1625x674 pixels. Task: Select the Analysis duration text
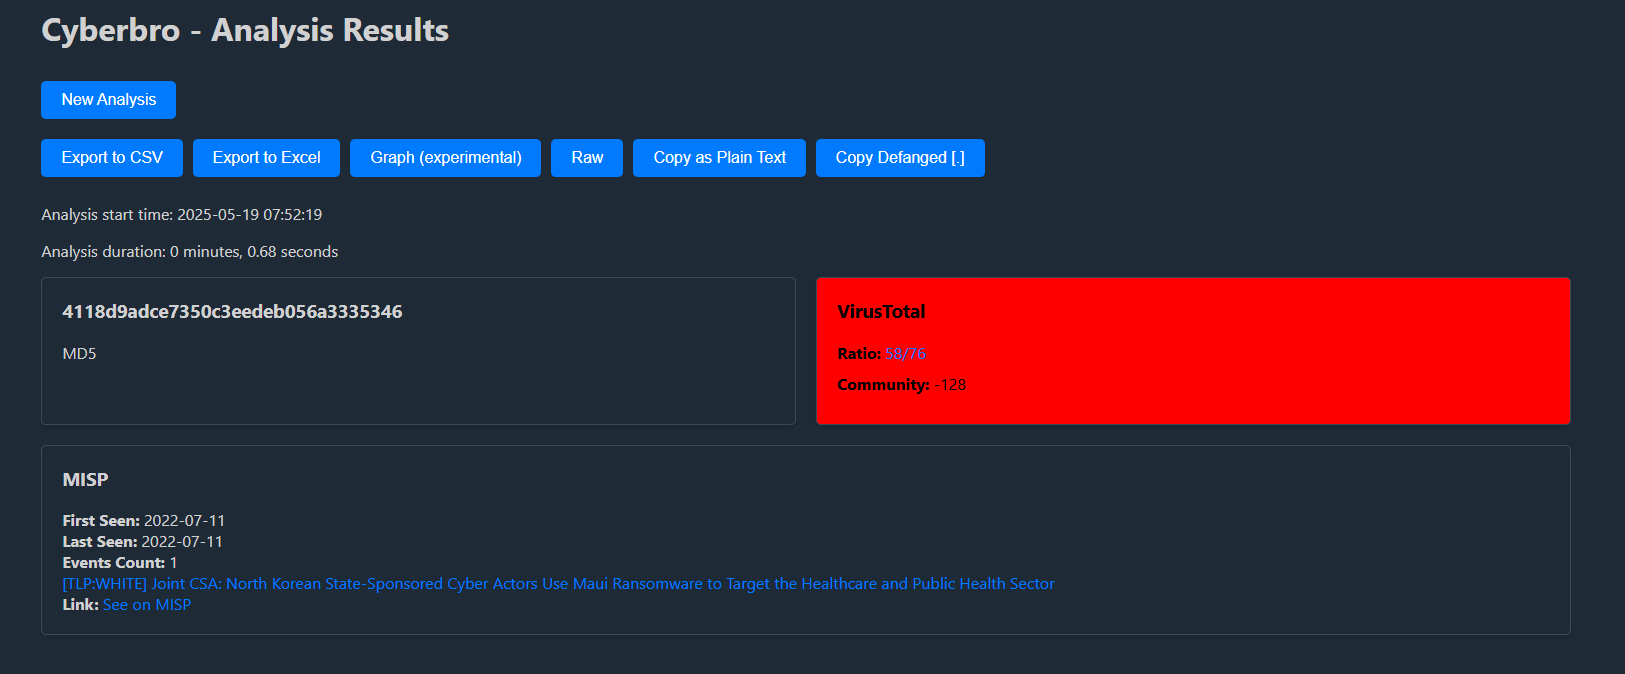tap(189, 252)
